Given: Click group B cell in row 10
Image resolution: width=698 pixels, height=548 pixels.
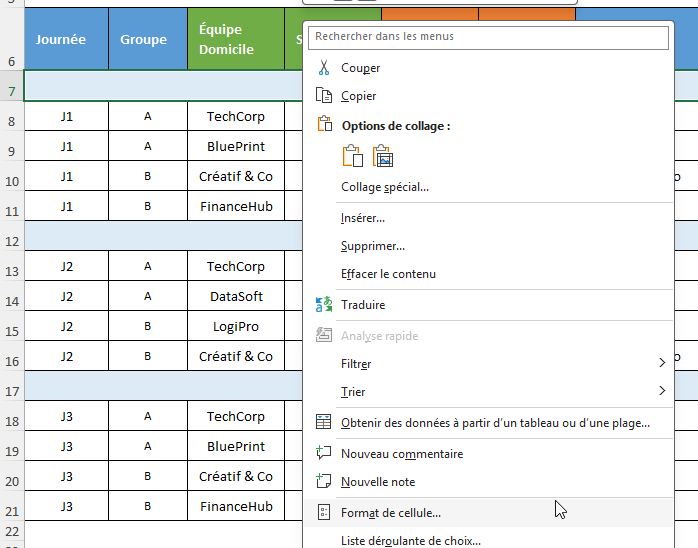Looking at the screenshot, I should click(148, 176).
